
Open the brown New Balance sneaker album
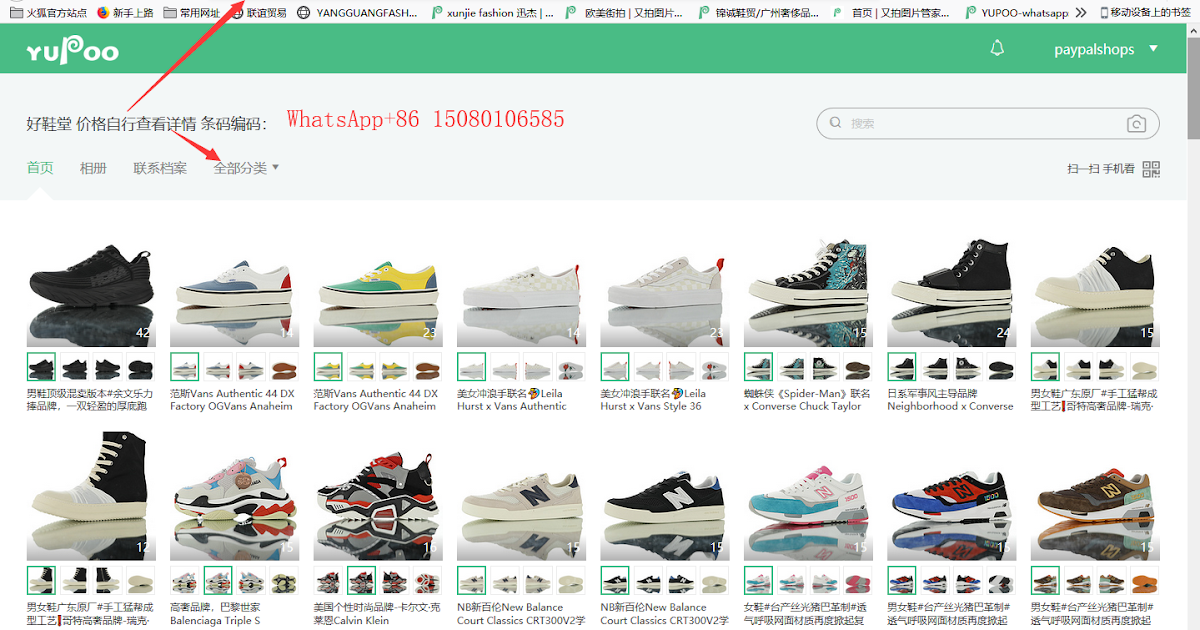(x=1094, y=496)
